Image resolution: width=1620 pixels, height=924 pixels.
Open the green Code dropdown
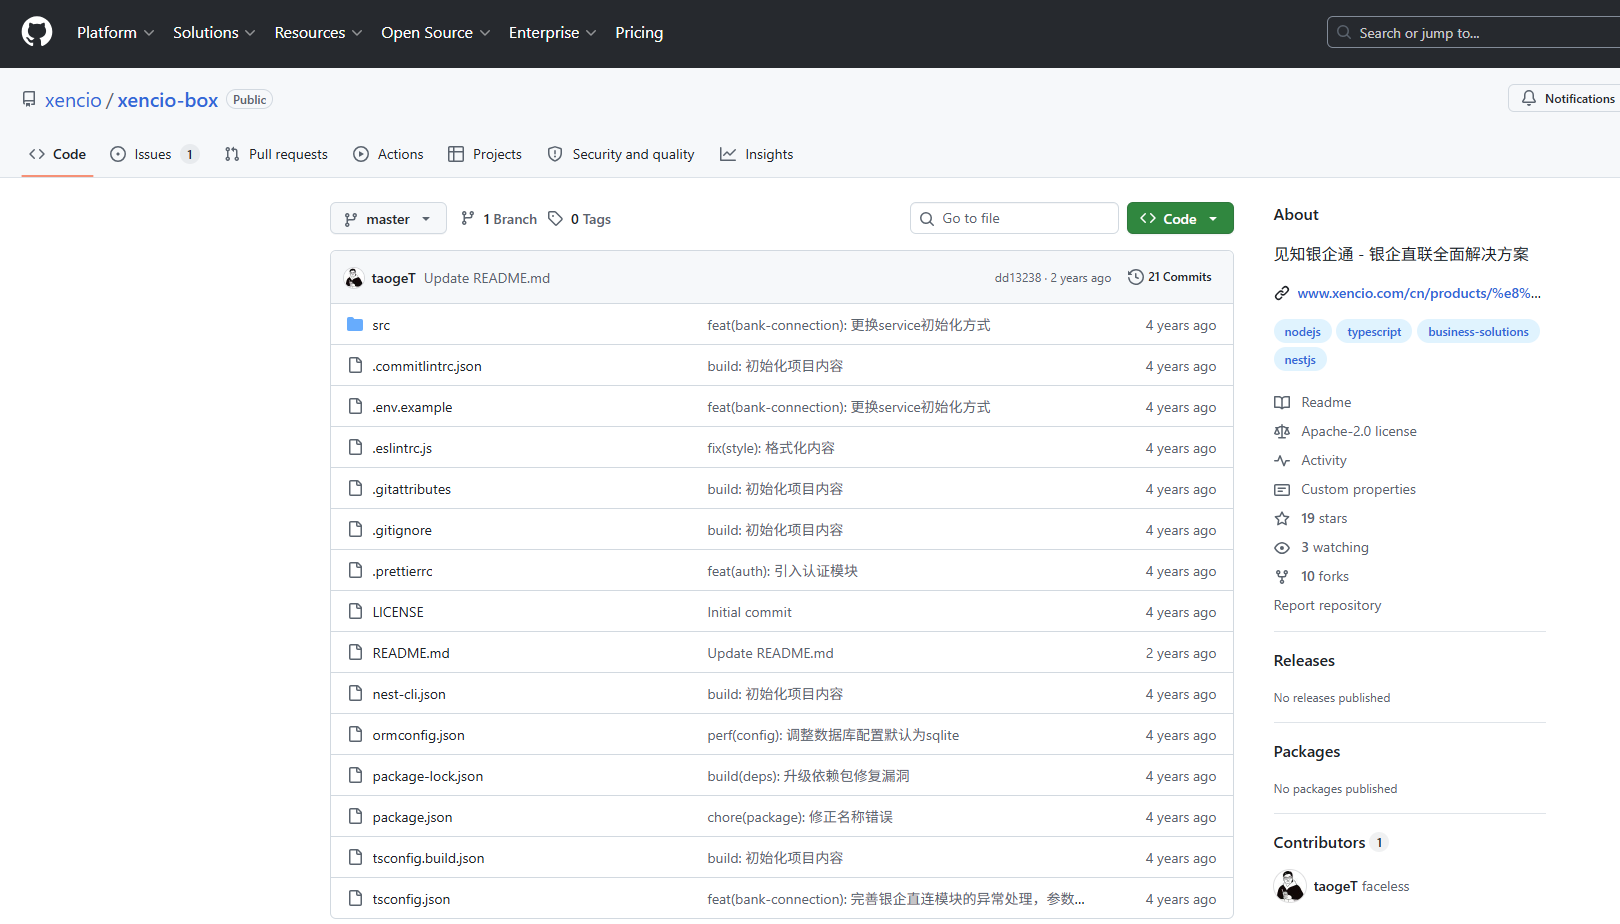(x=1180, y=218)
